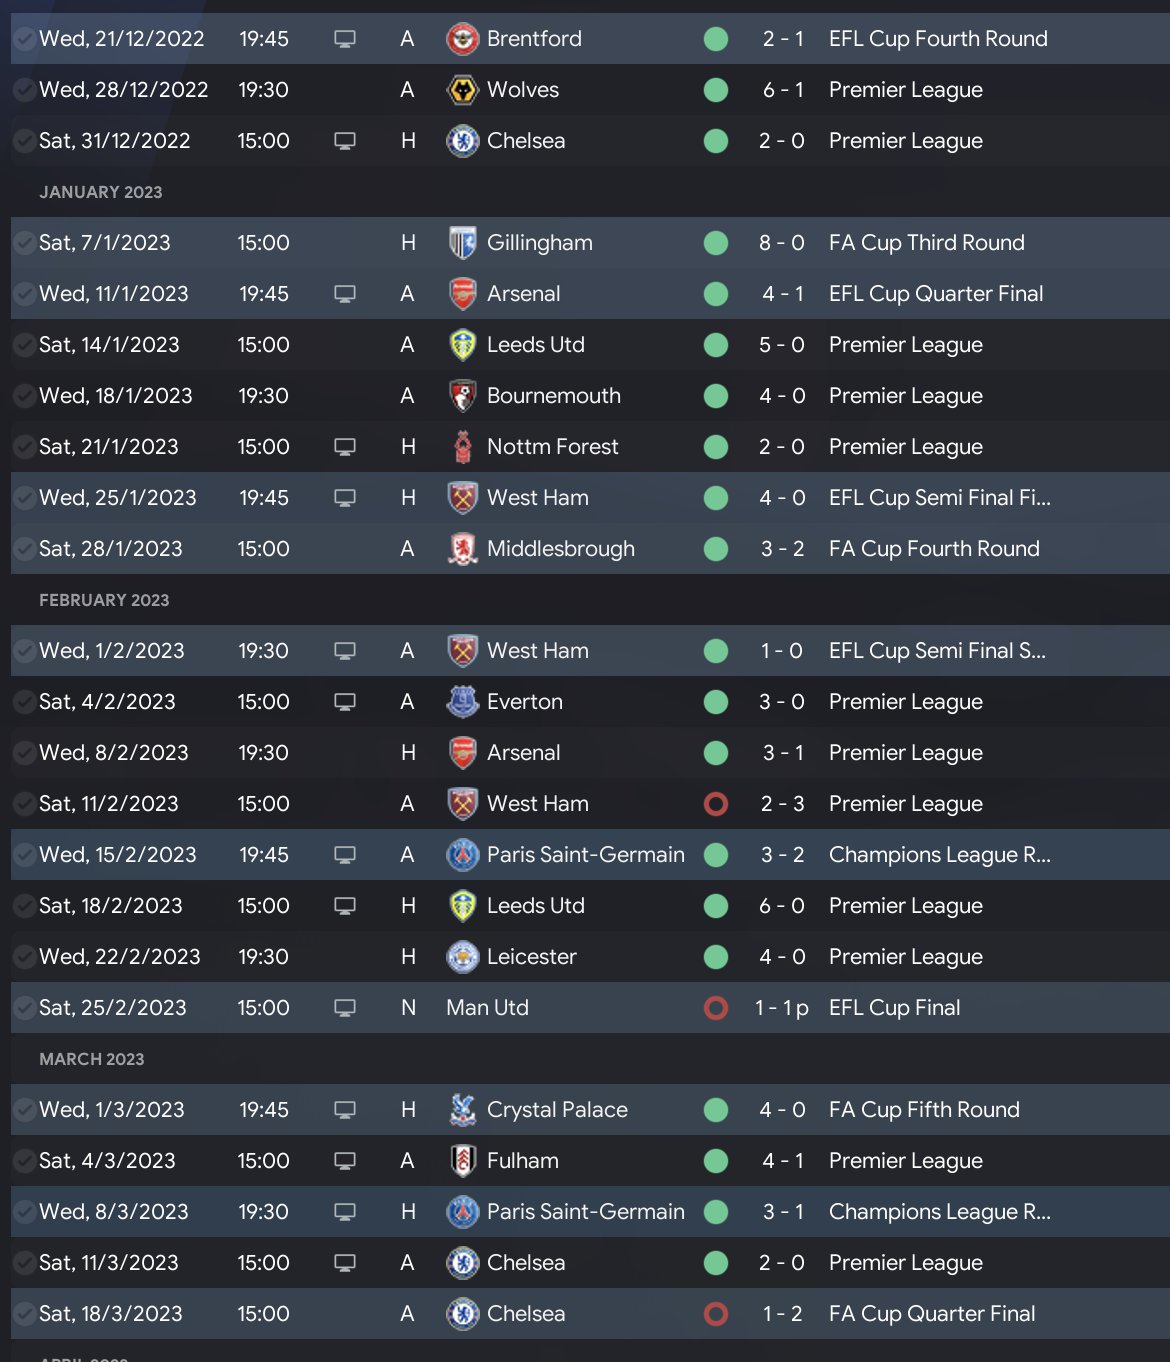Click the red loss indicator for West Ham 2 - 3
The width and height of the screenshot is (1170, 1362).
coord(716,804)
